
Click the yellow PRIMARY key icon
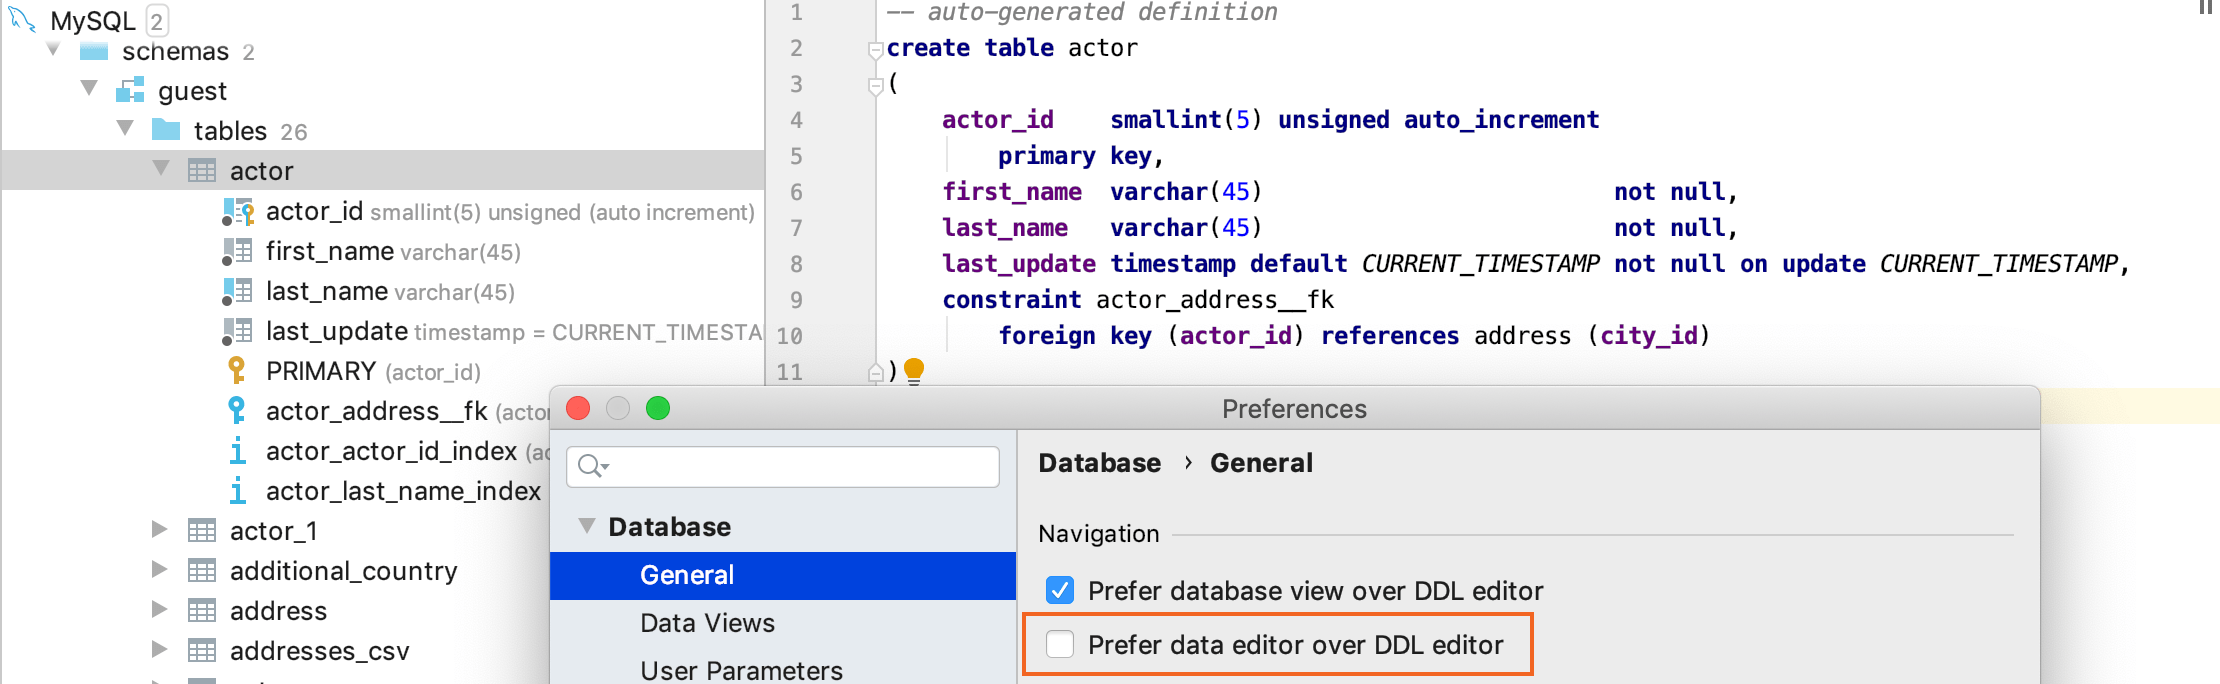pos(237,371)
